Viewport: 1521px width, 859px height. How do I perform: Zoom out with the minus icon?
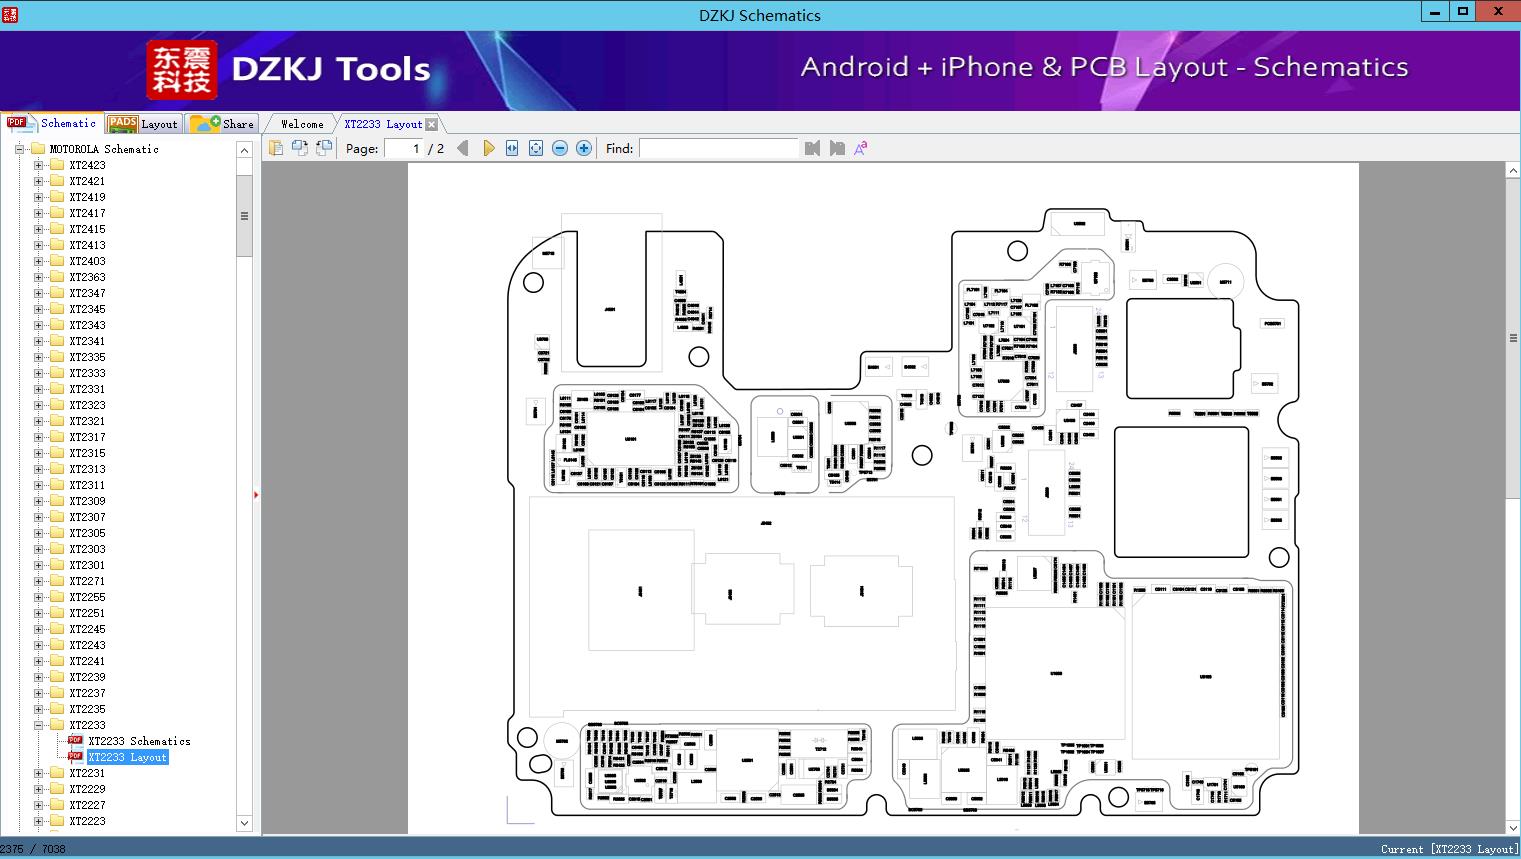[560, 148]
